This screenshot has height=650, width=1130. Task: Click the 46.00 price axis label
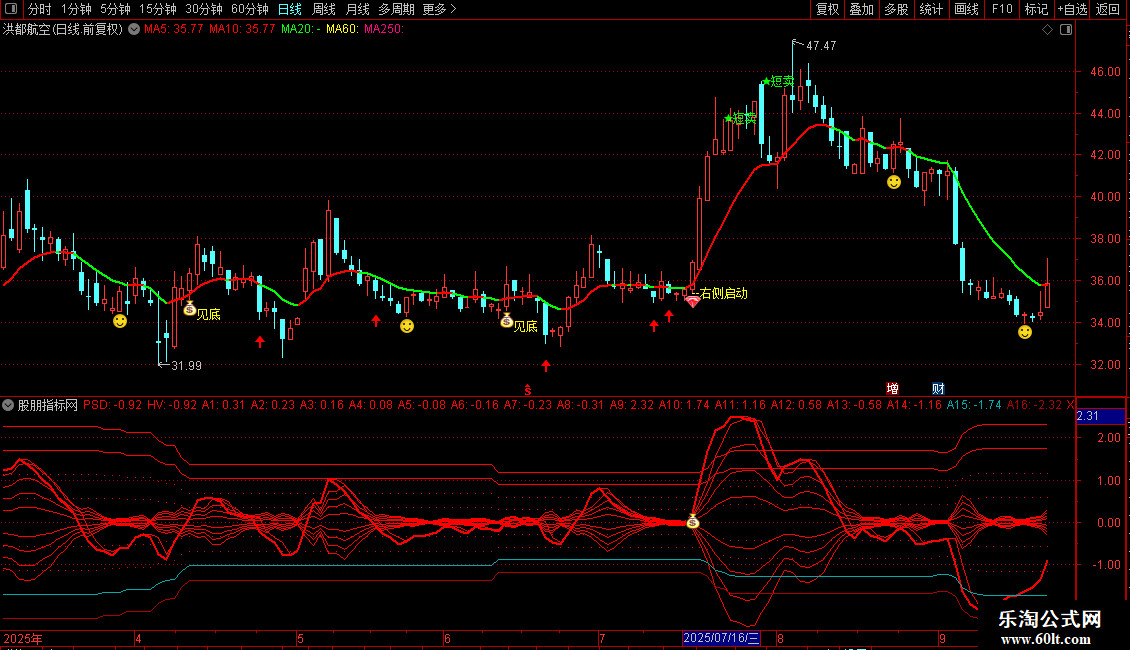(x=1105, y=72)
